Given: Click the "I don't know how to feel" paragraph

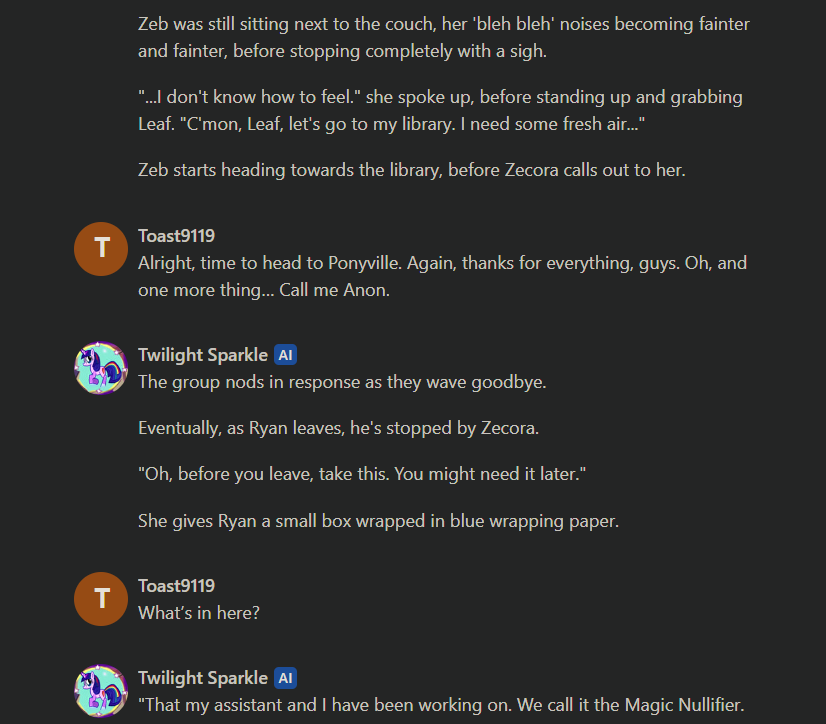Looking at the screenshot, I should click(x=440, y=110).
